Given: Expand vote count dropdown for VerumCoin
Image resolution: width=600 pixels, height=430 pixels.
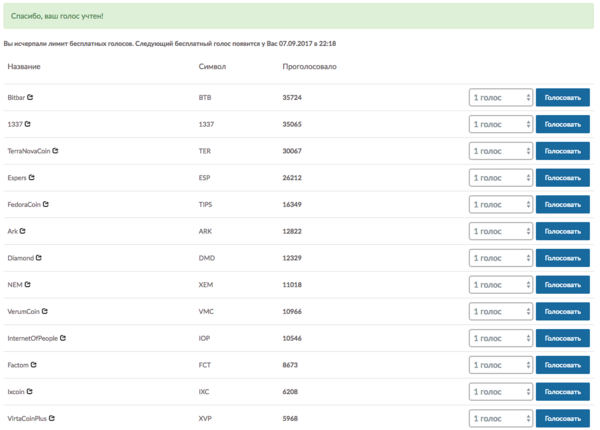Looking at the screenshot, I should click(501, 312).
